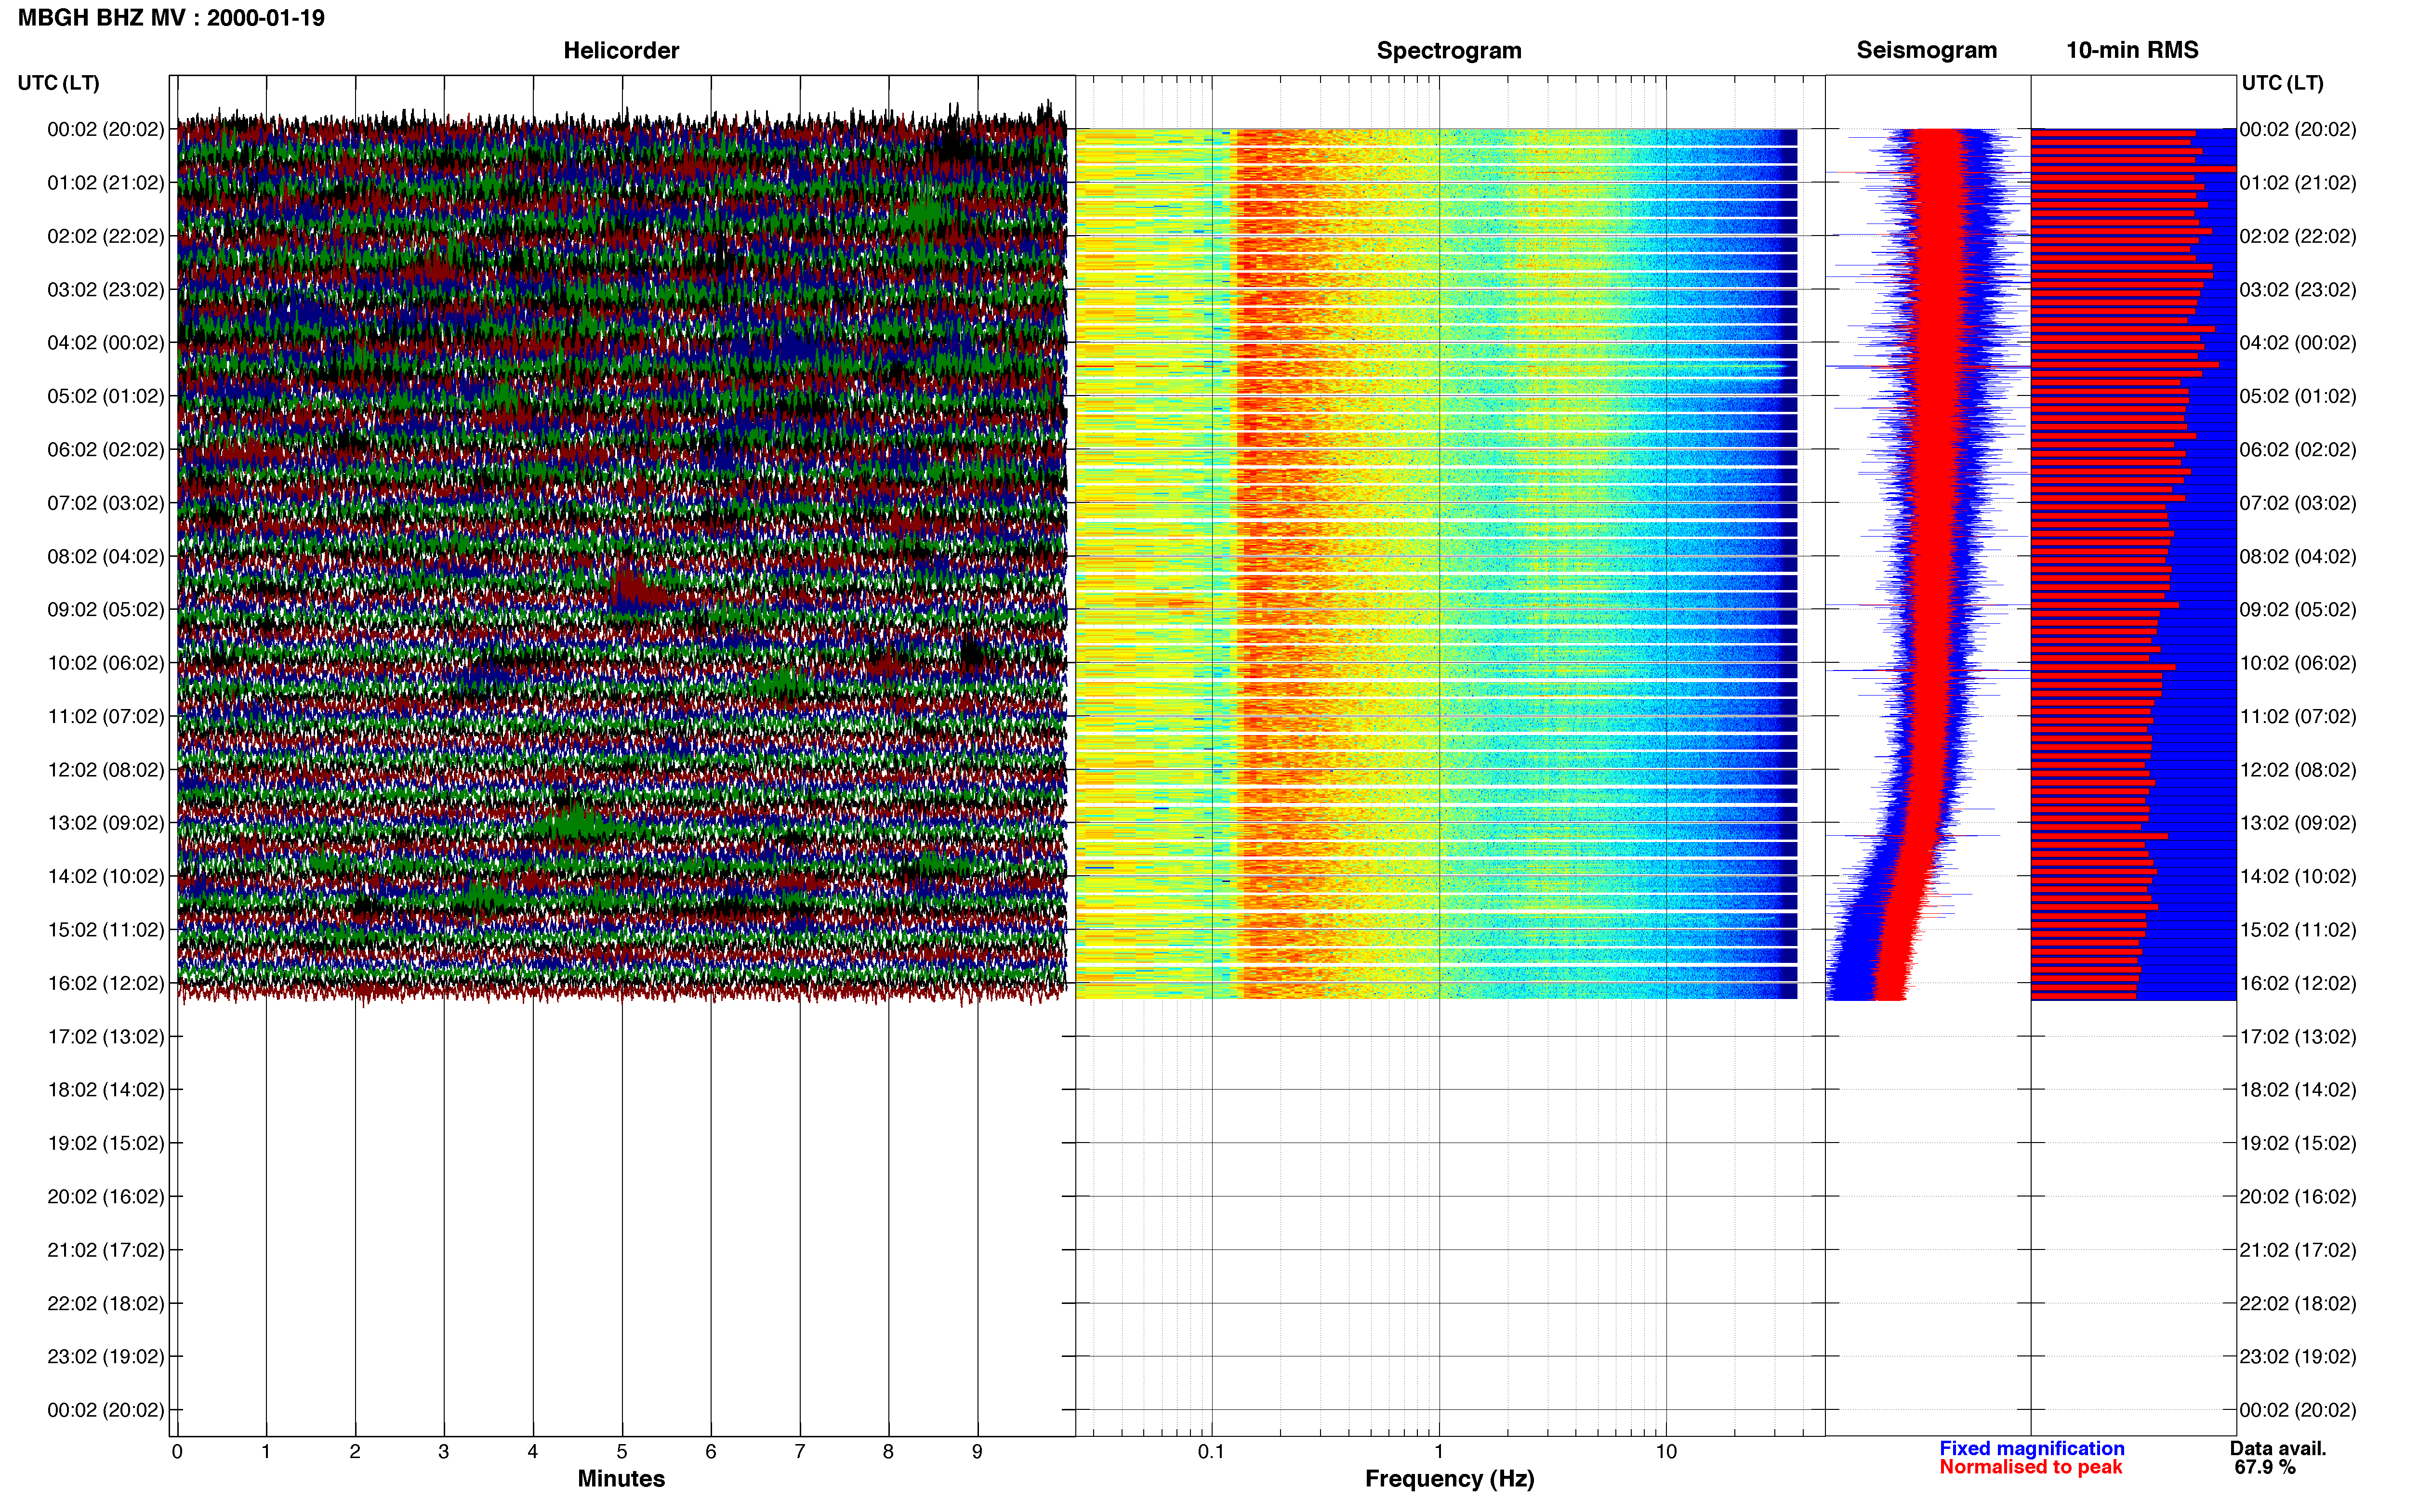Screen dimensions: 2418x1512
Task: Select the 10-min RMS panel heading
Action: [2132, 50]
